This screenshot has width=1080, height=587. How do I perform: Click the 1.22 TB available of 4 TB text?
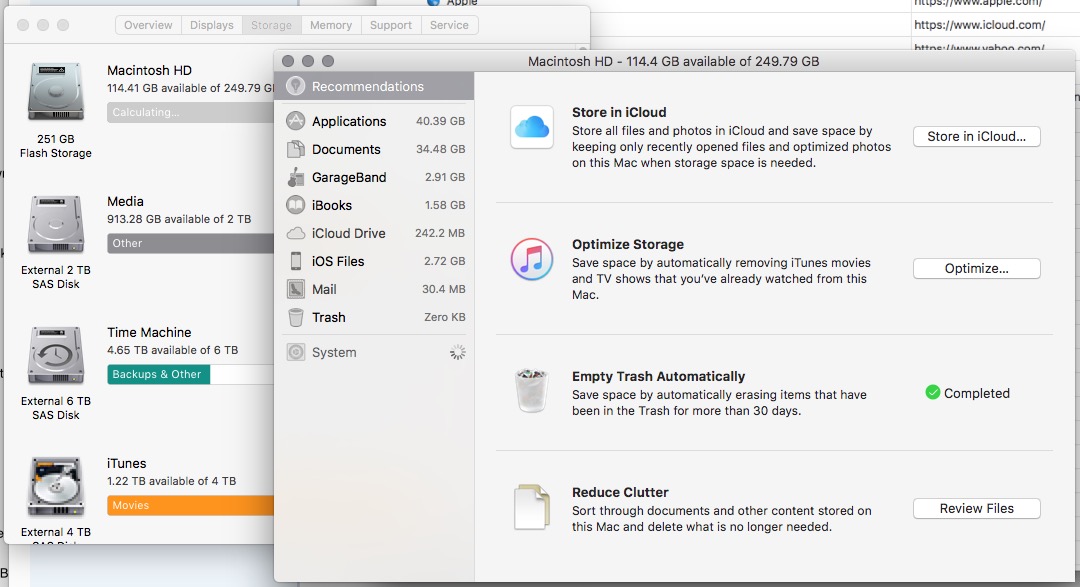coord(172,481)
